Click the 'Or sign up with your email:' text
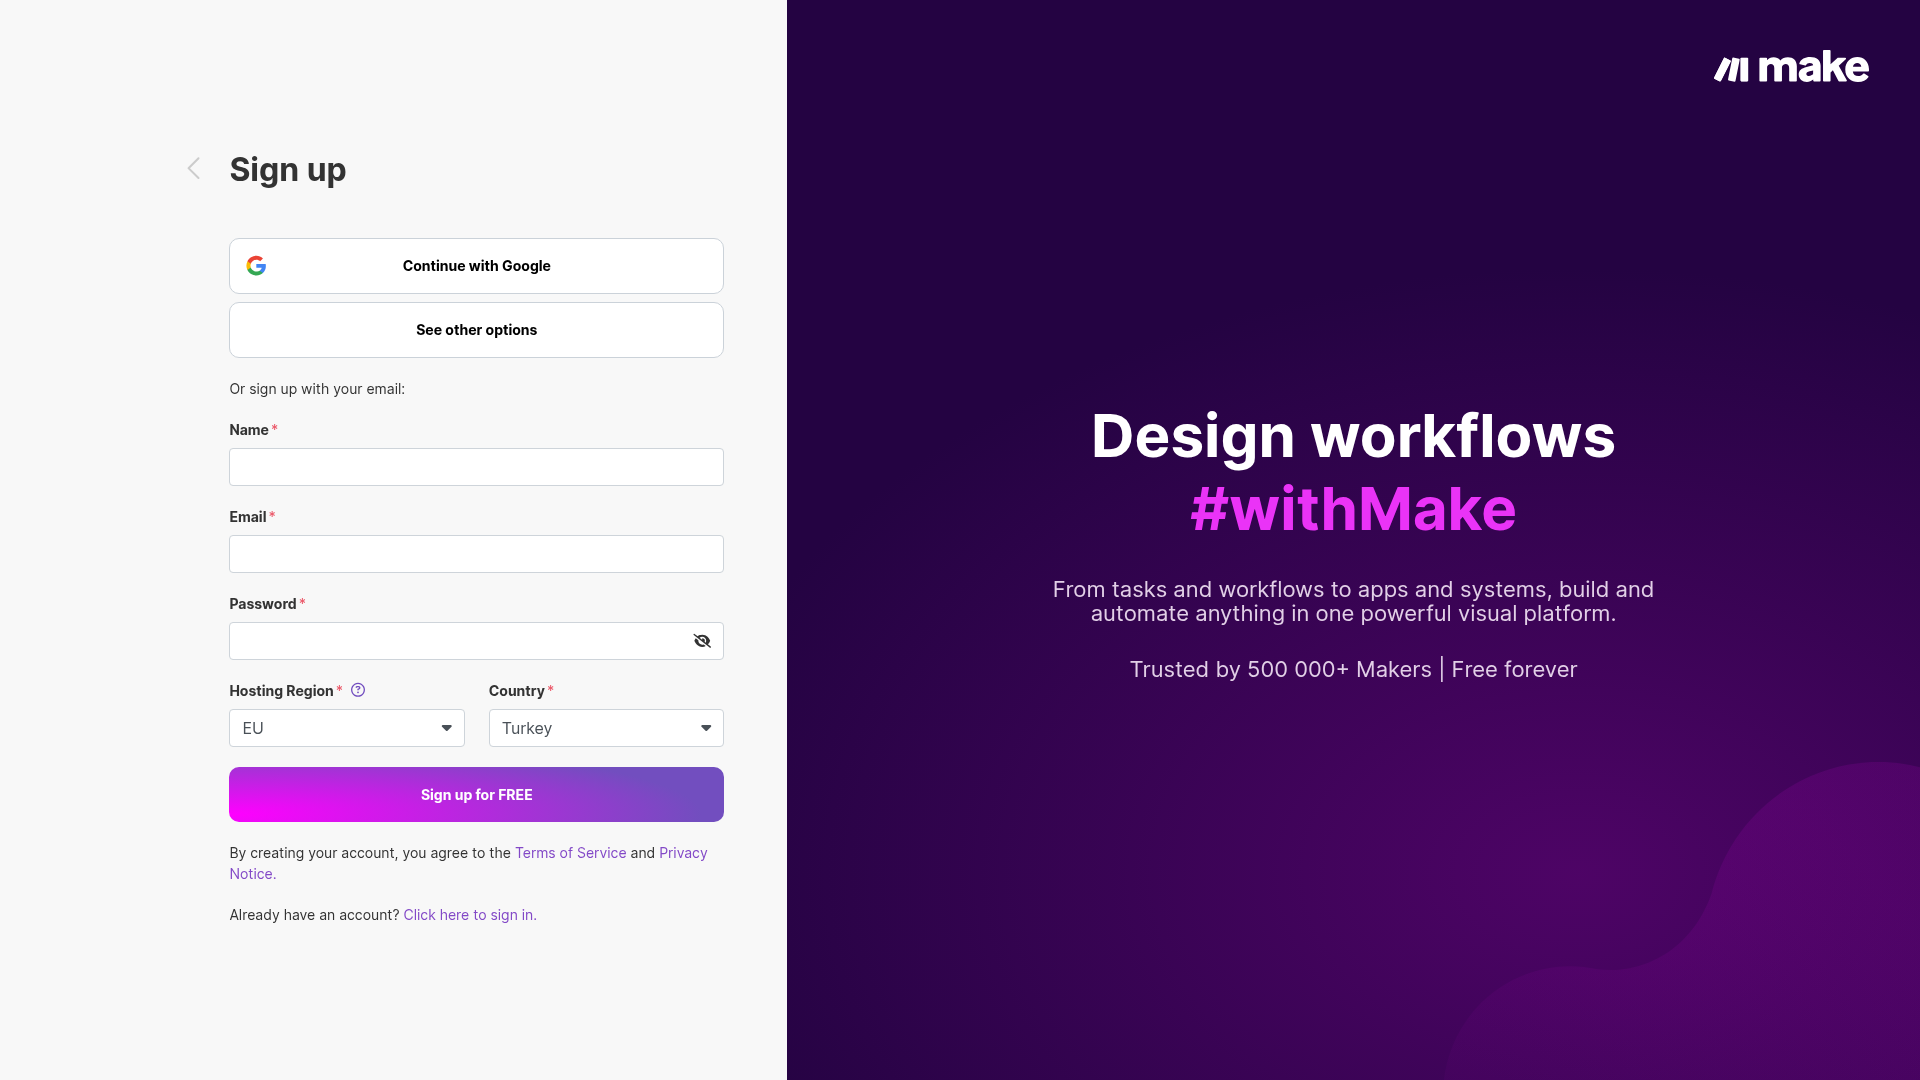The width and height of the screenshot is (1920, 1080). pyautogui.click(x=317, y=389)
